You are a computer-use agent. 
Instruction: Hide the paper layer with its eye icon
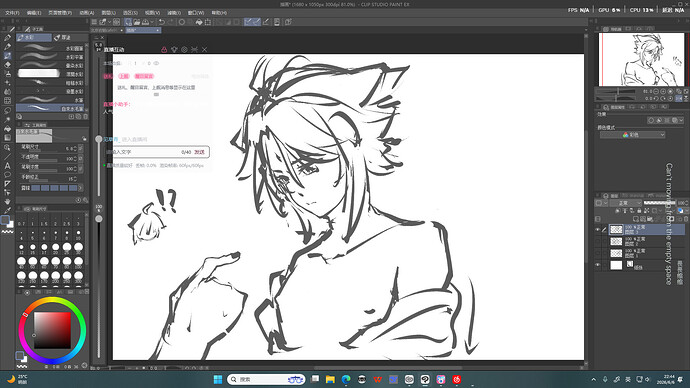point(598,265)
